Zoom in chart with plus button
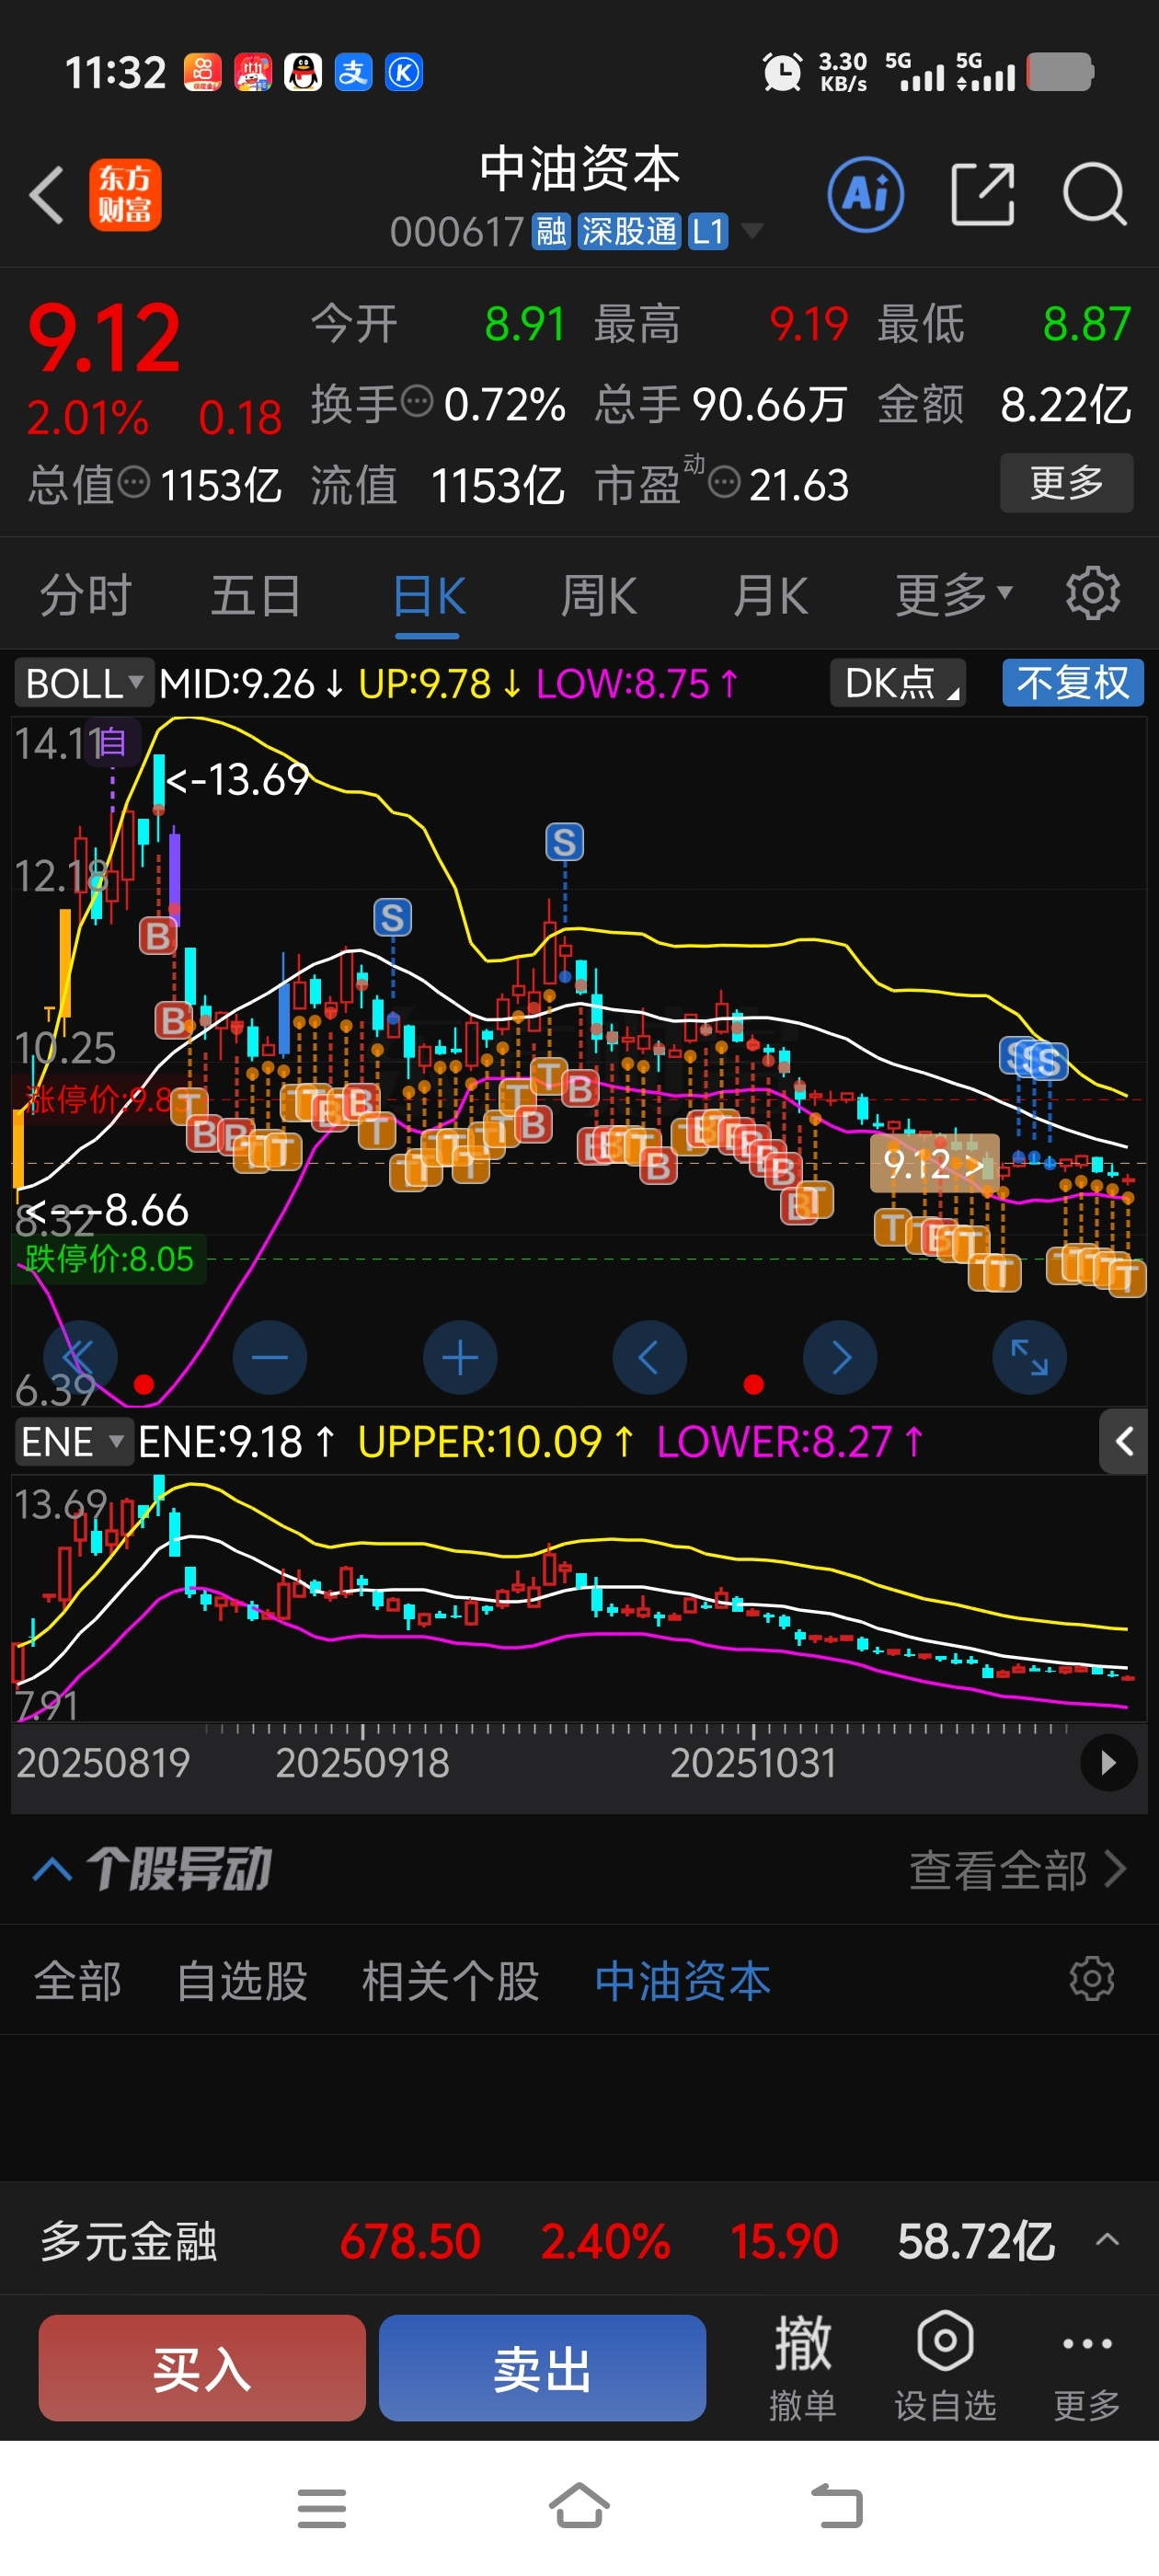 point(460,1357)
